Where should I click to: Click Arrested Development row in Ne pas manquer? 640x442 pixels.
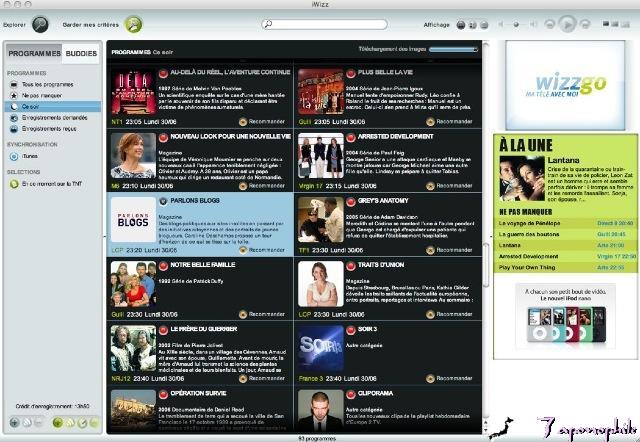(565, 256)
